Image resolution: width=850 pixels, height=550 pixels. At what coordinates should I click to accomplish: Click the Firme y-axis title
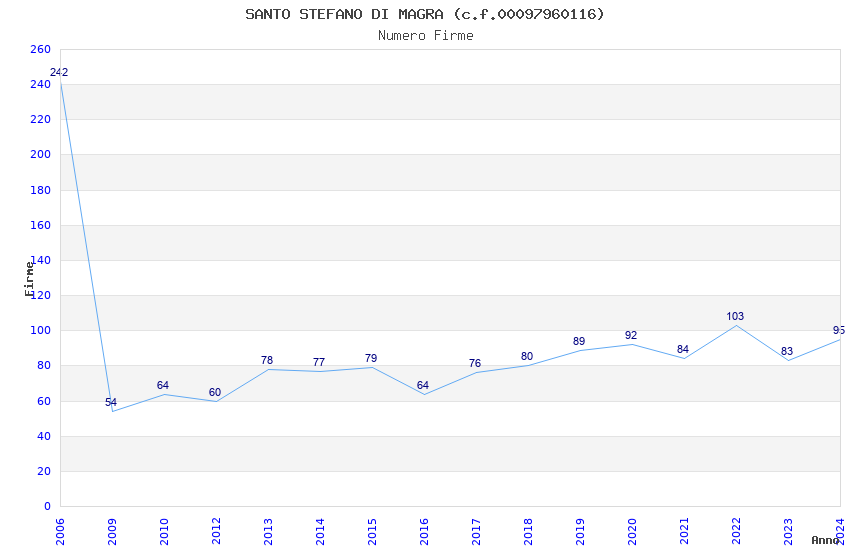29,279
